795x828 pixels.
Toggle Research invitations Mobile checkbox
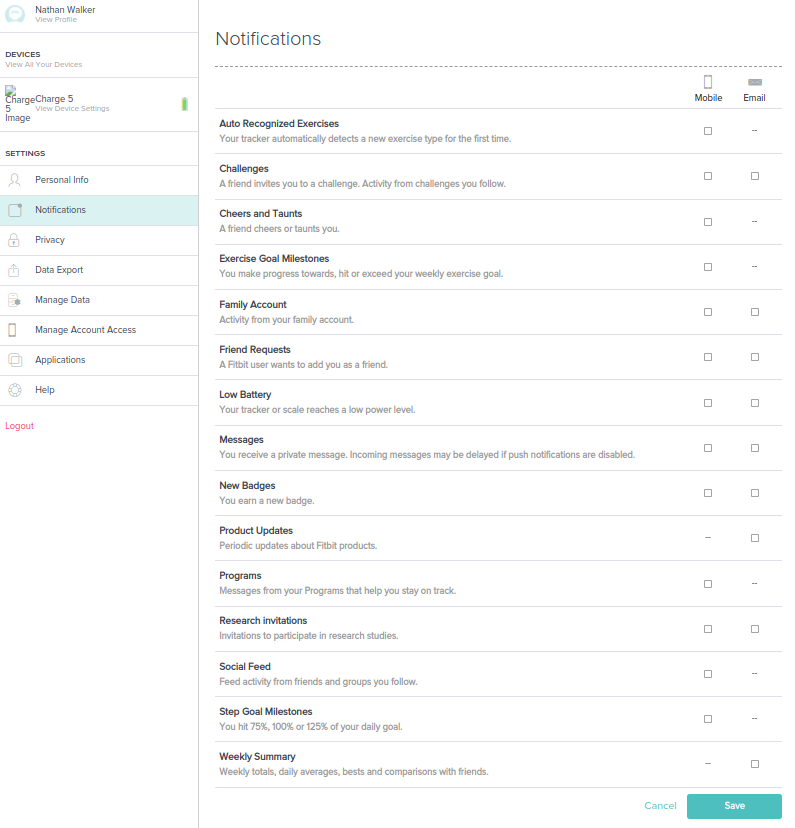pyautogui.click(x=708, y=629)
